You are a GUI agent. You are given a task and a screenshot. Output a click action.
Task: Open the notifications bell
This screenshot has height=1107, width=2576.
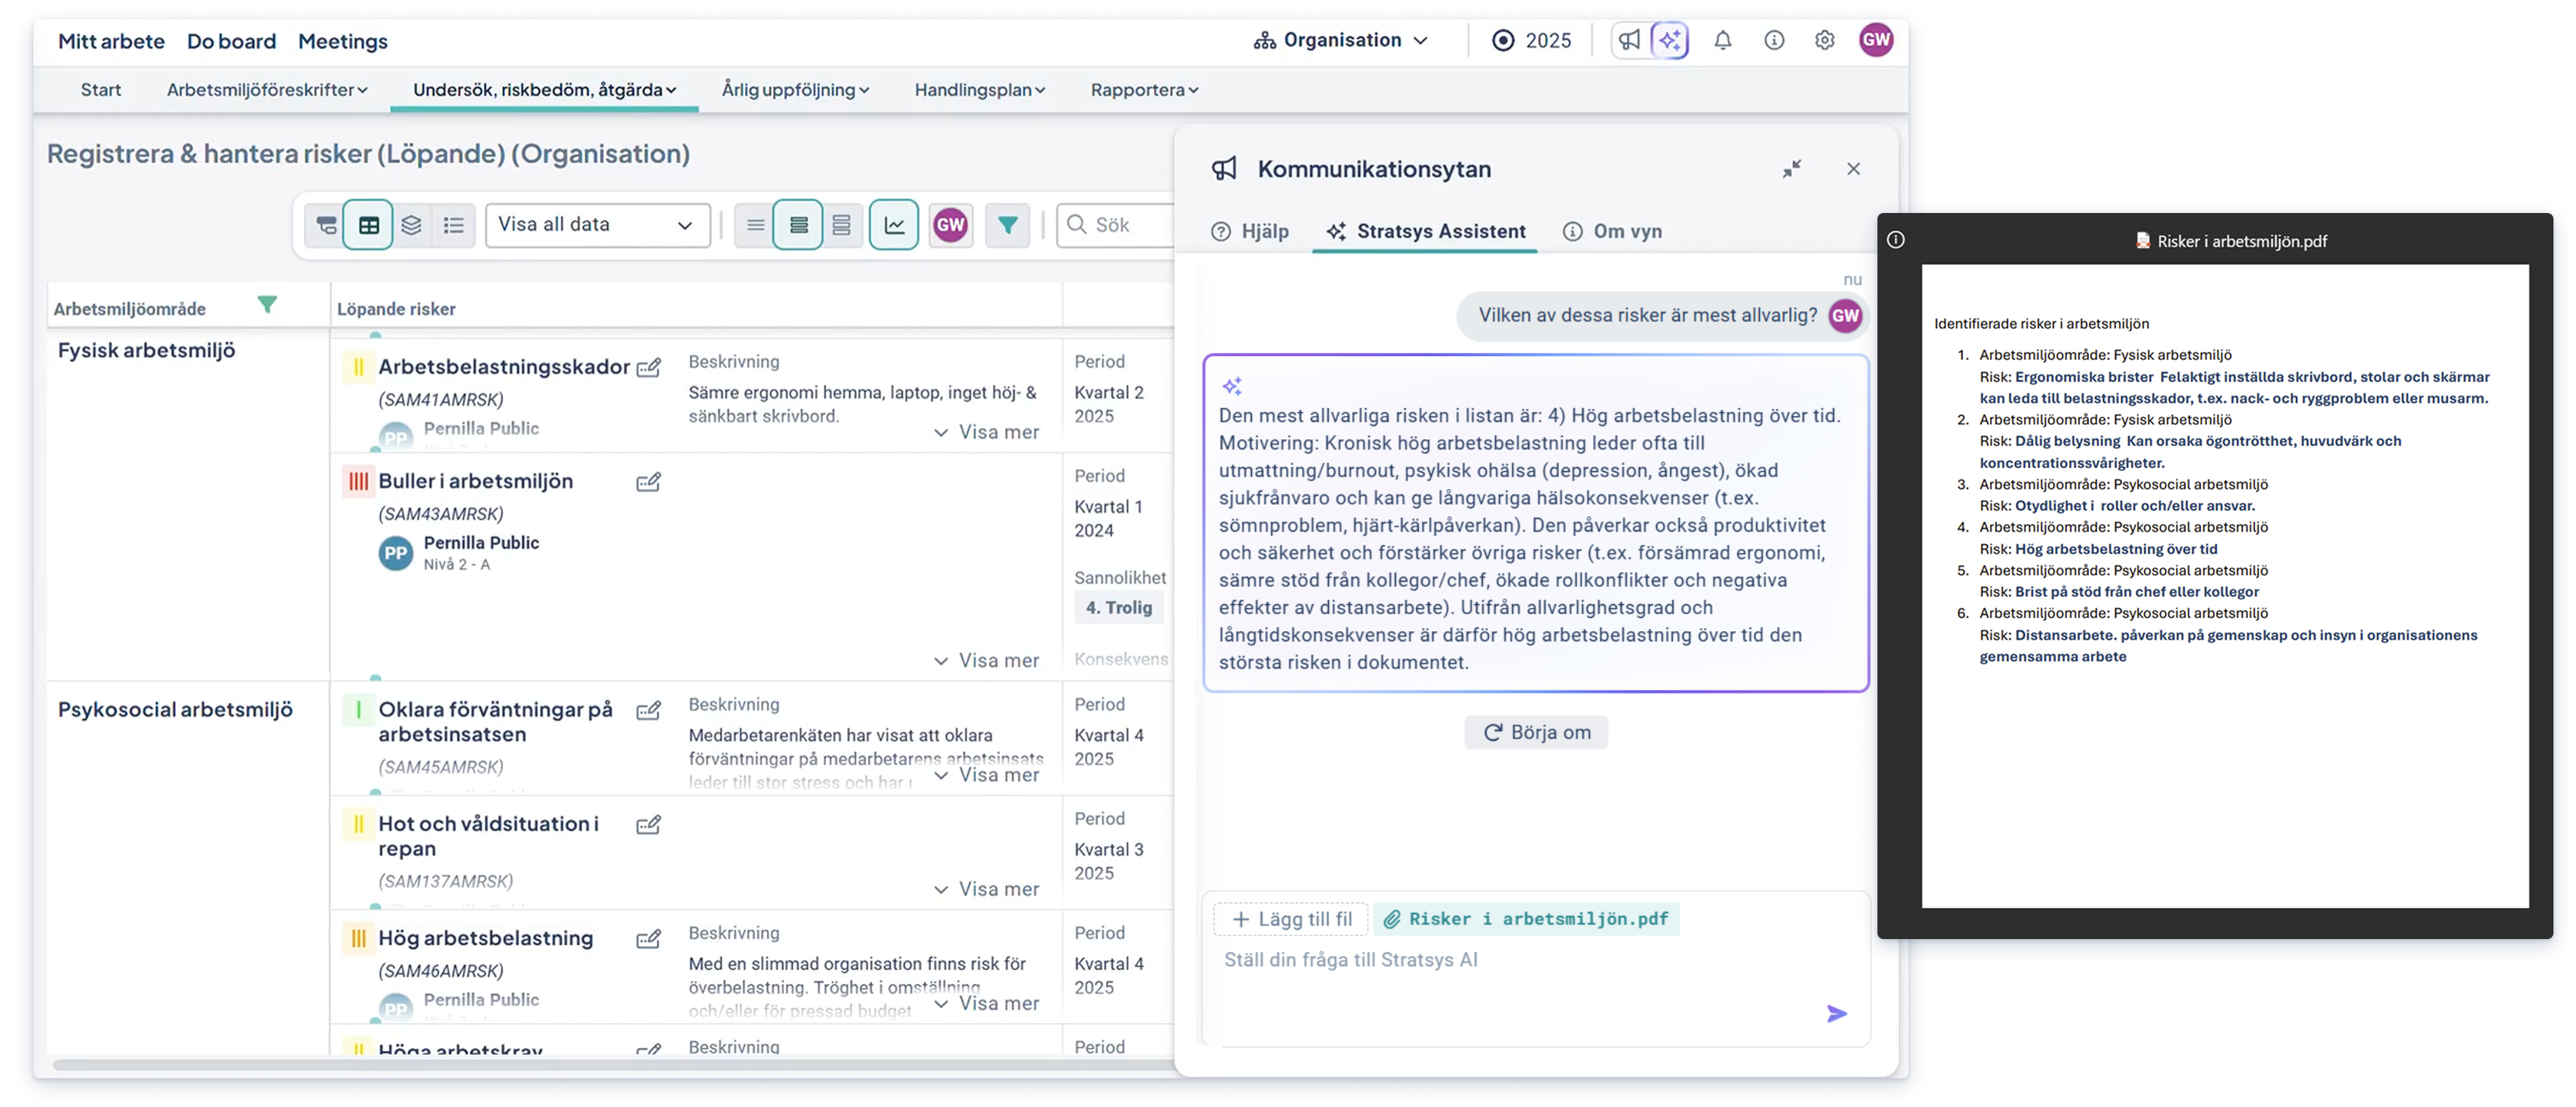[1722, 41]
